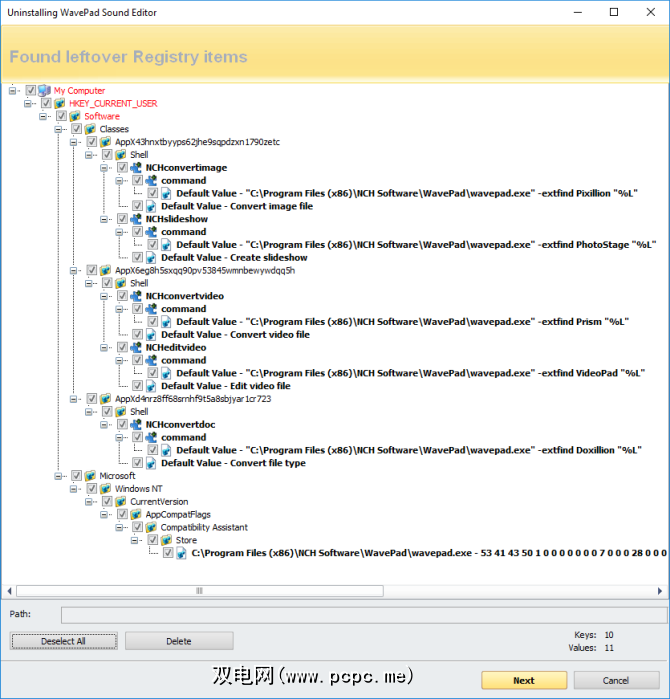Click the AppXd4nrz8ff68srnhf9t5a8sbjyar1cr723 key icon
The image size is (670, 699).
tap(106, 399)
